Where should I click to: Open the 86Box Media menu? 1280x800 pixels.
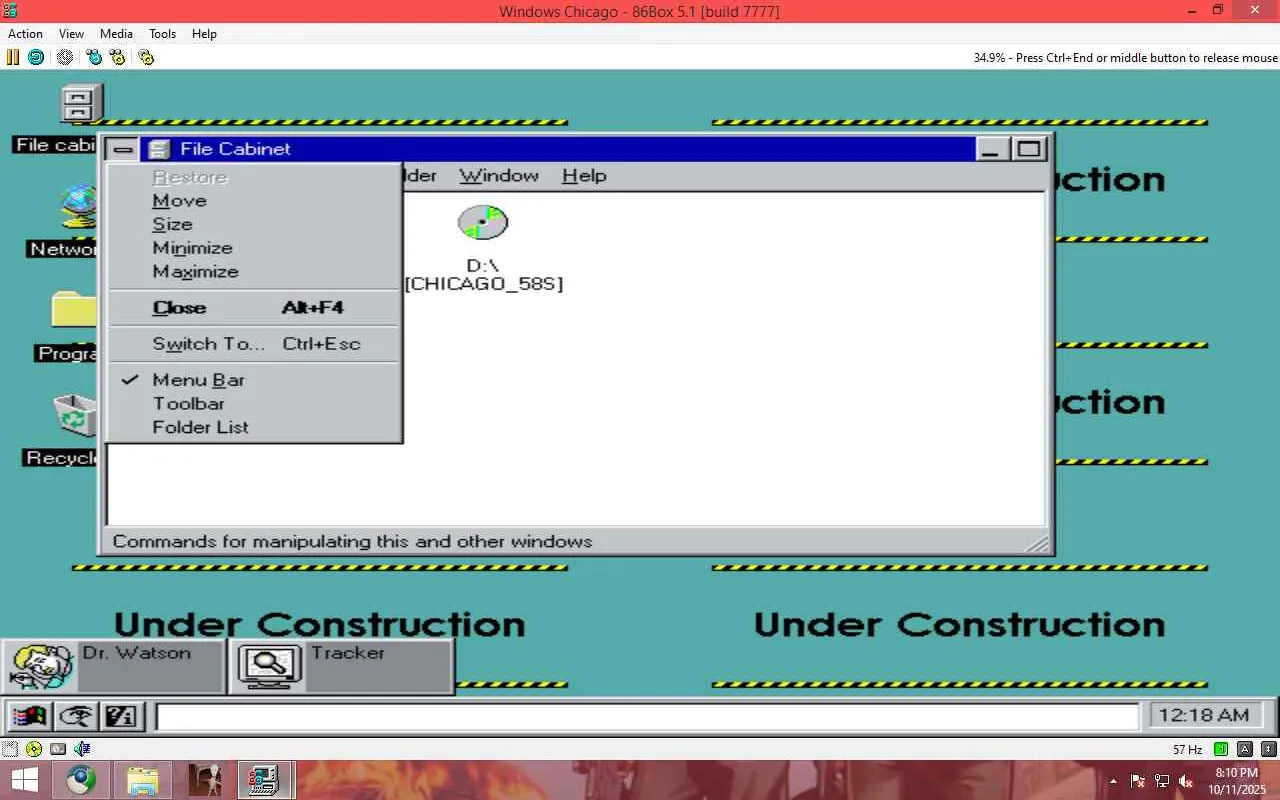117,34
